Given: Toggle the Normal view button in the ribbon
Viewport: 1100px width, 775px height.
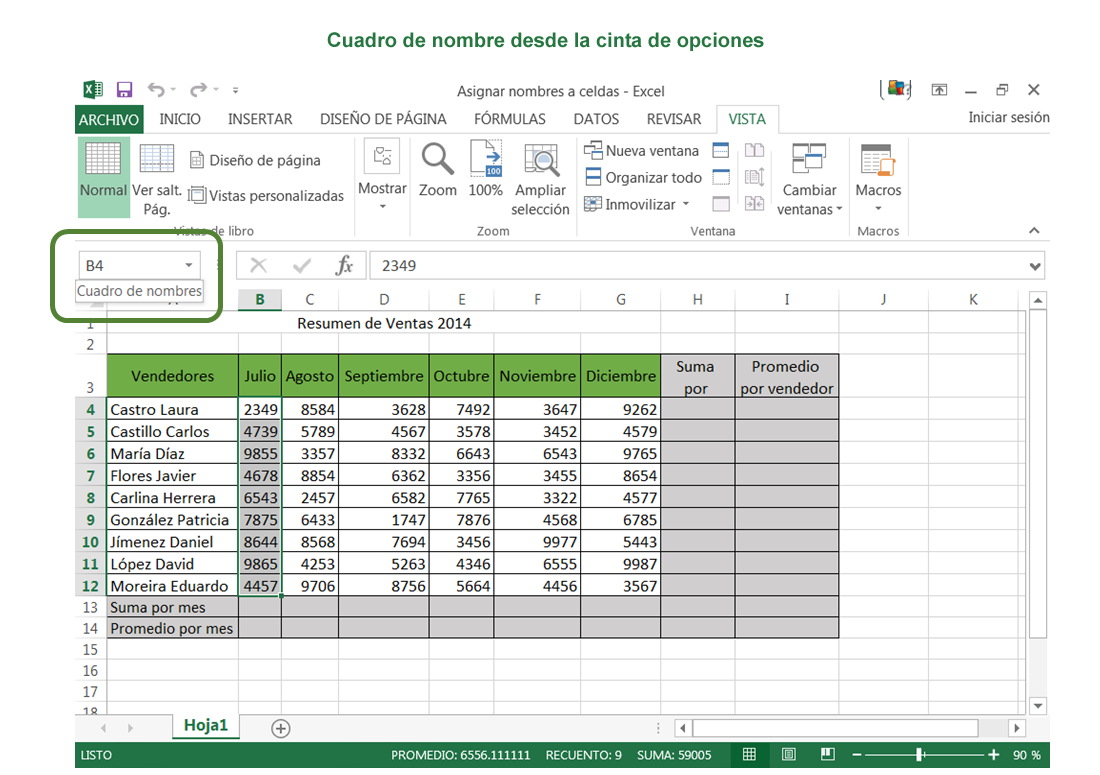Looking at the screenshot, I should coord(103,177).
